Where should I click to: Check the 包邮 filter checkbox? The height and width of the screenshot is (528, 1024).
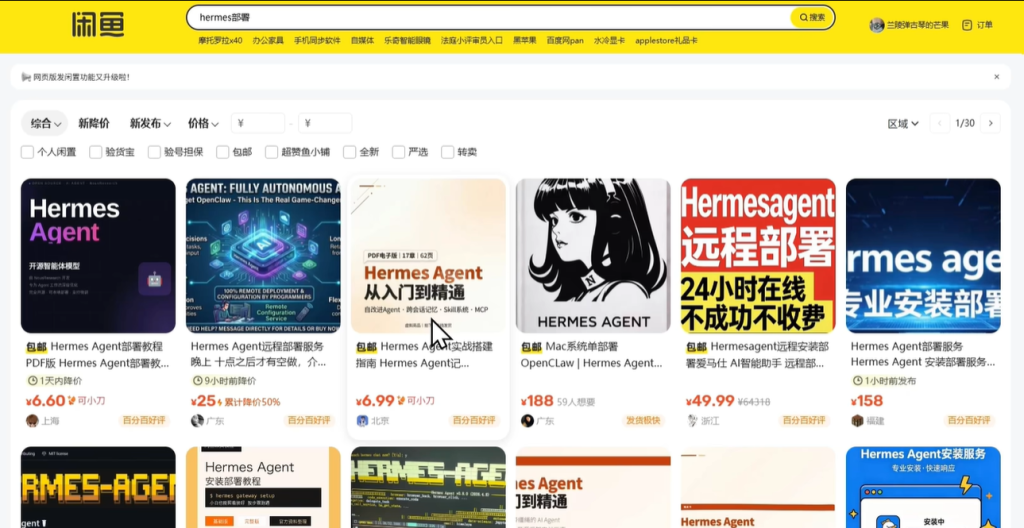tap(223, 152)
